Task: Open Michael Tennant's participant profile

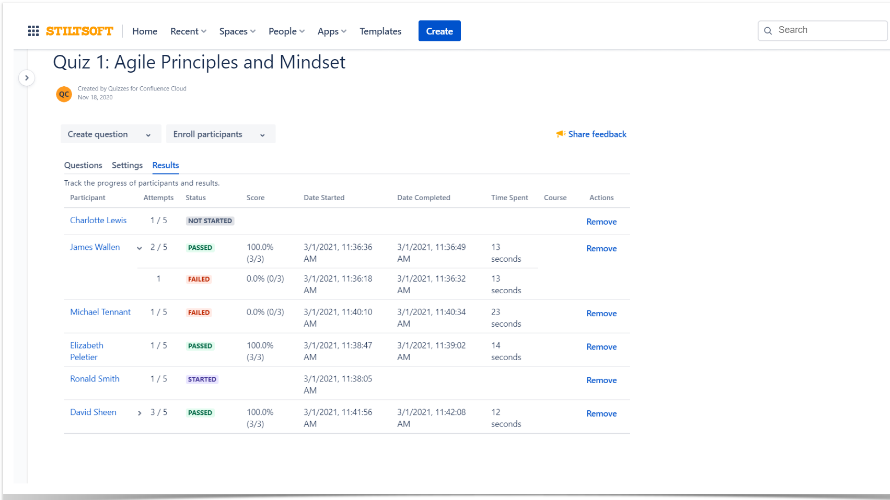Action: [100, 312]
